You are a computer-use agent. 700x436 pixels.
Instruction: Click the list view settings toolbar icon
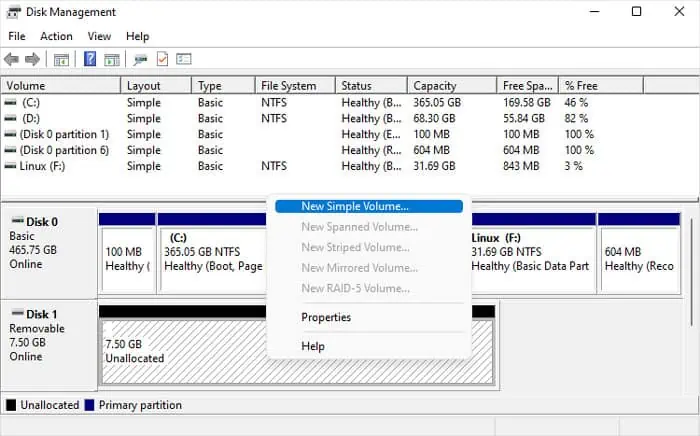[183, 59]
